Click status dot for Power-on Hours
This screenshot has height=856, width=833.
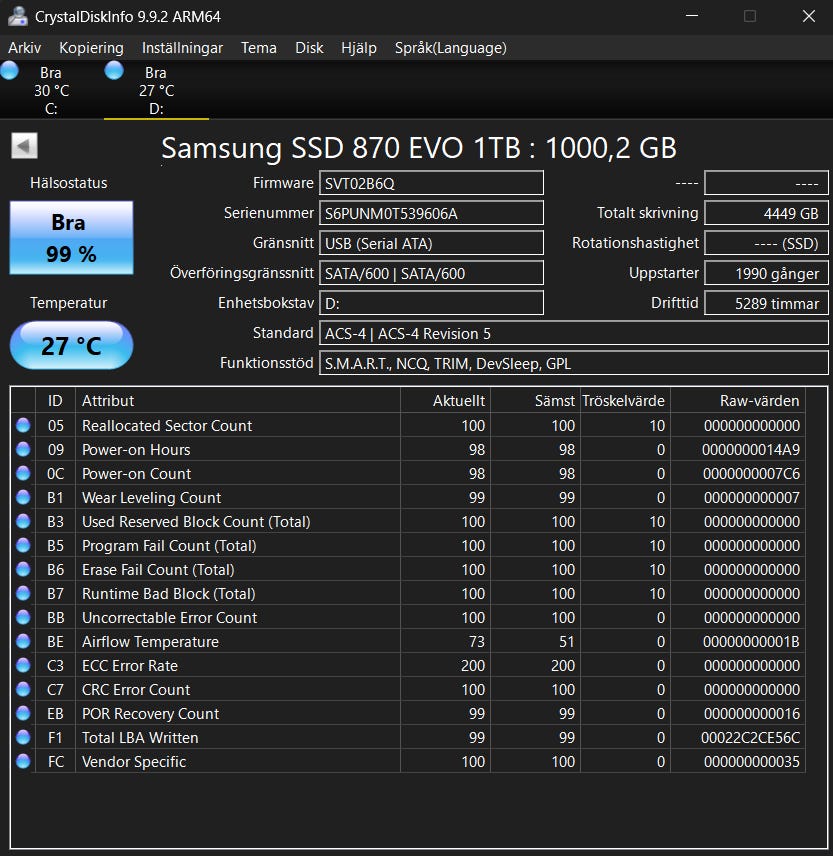coord(23,449)
